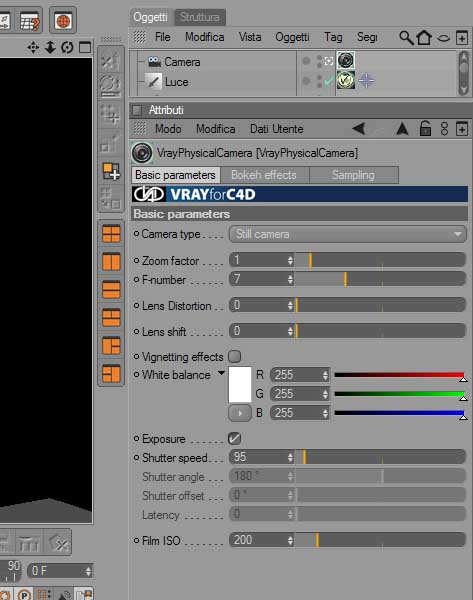Select the Camera object row

click(182, 62)
